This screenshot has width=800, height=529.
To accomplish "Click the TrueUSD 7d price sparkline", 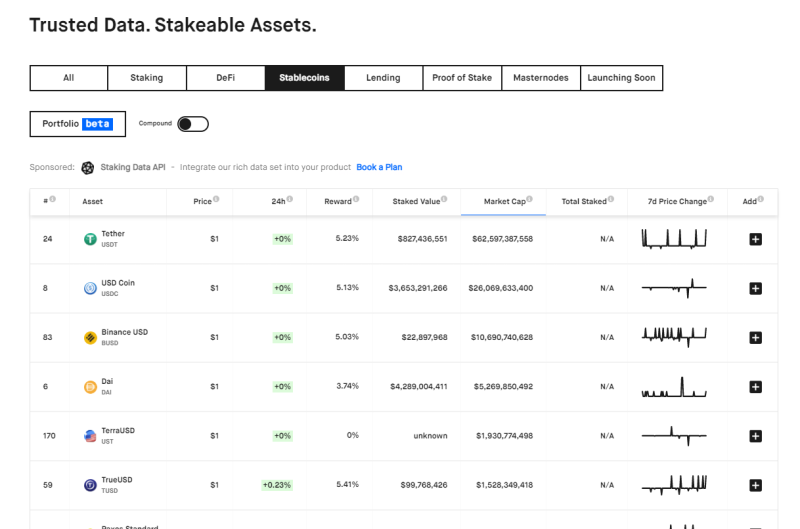I will click(674, 485).
